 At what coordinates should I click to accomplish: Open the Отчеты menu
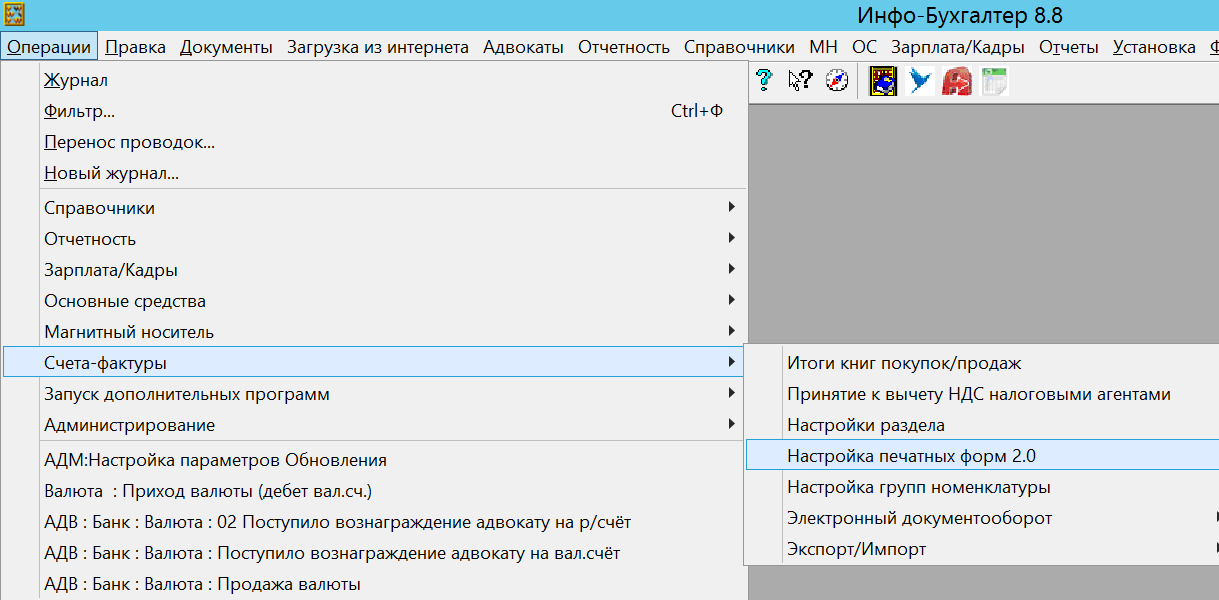[1069, 47]
